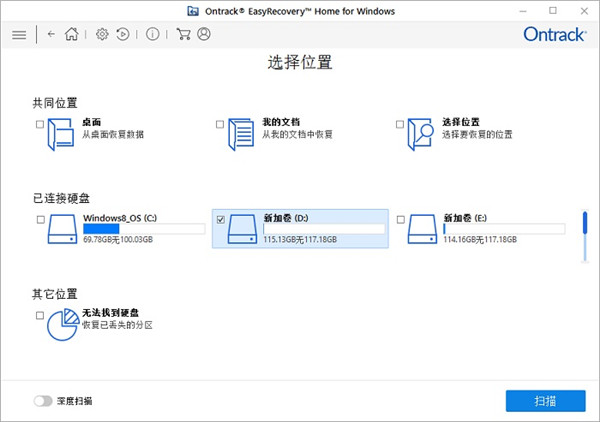Click the 无法找到硬盘 title
Screen dimensions: 600x422
click(110, 313)
